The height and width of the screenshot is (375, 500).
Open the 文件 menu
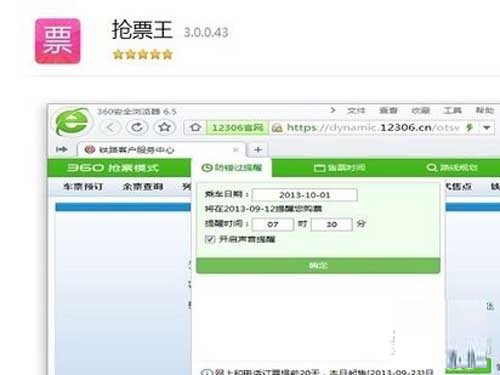[356, 110]
